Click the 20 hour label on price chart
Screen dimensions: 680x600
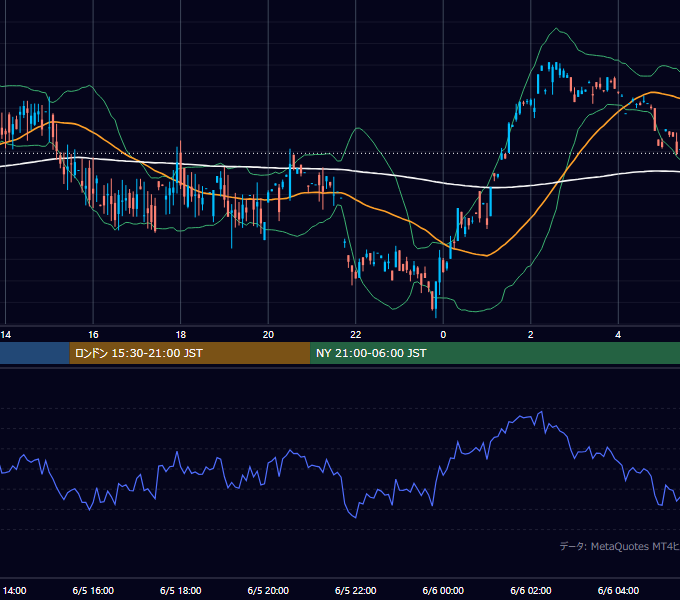268,335
